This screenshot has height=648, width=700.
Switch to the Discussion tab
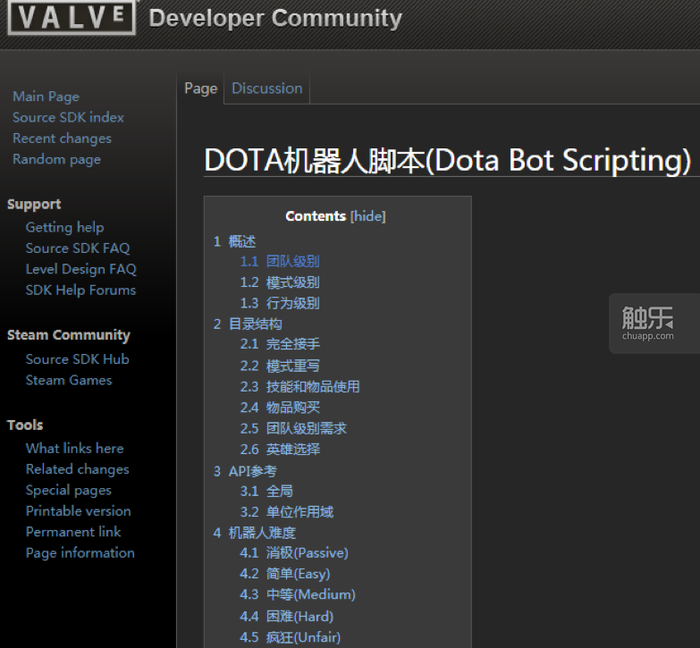coord(267,88)
